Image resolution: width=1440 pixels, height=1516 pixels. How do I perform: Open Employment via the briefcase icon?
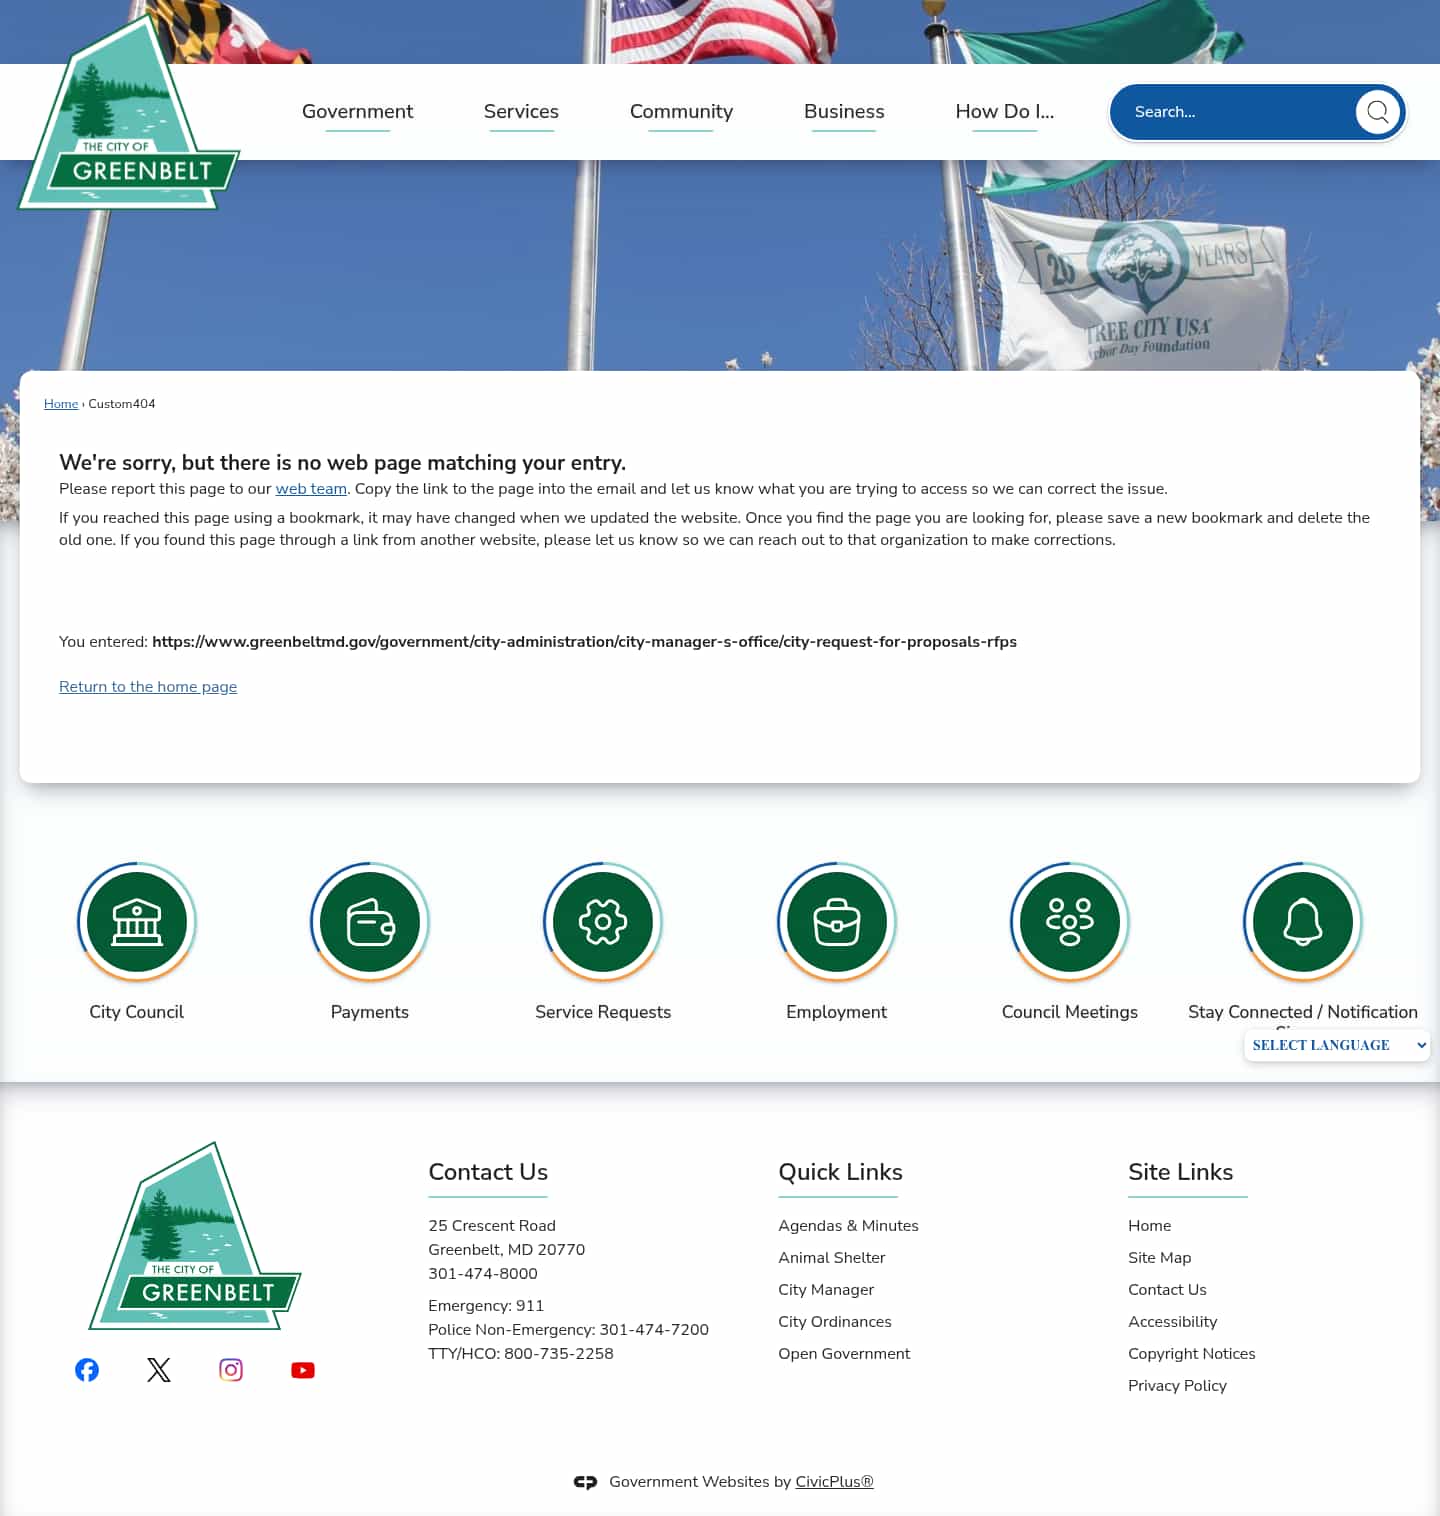[836, 921]
